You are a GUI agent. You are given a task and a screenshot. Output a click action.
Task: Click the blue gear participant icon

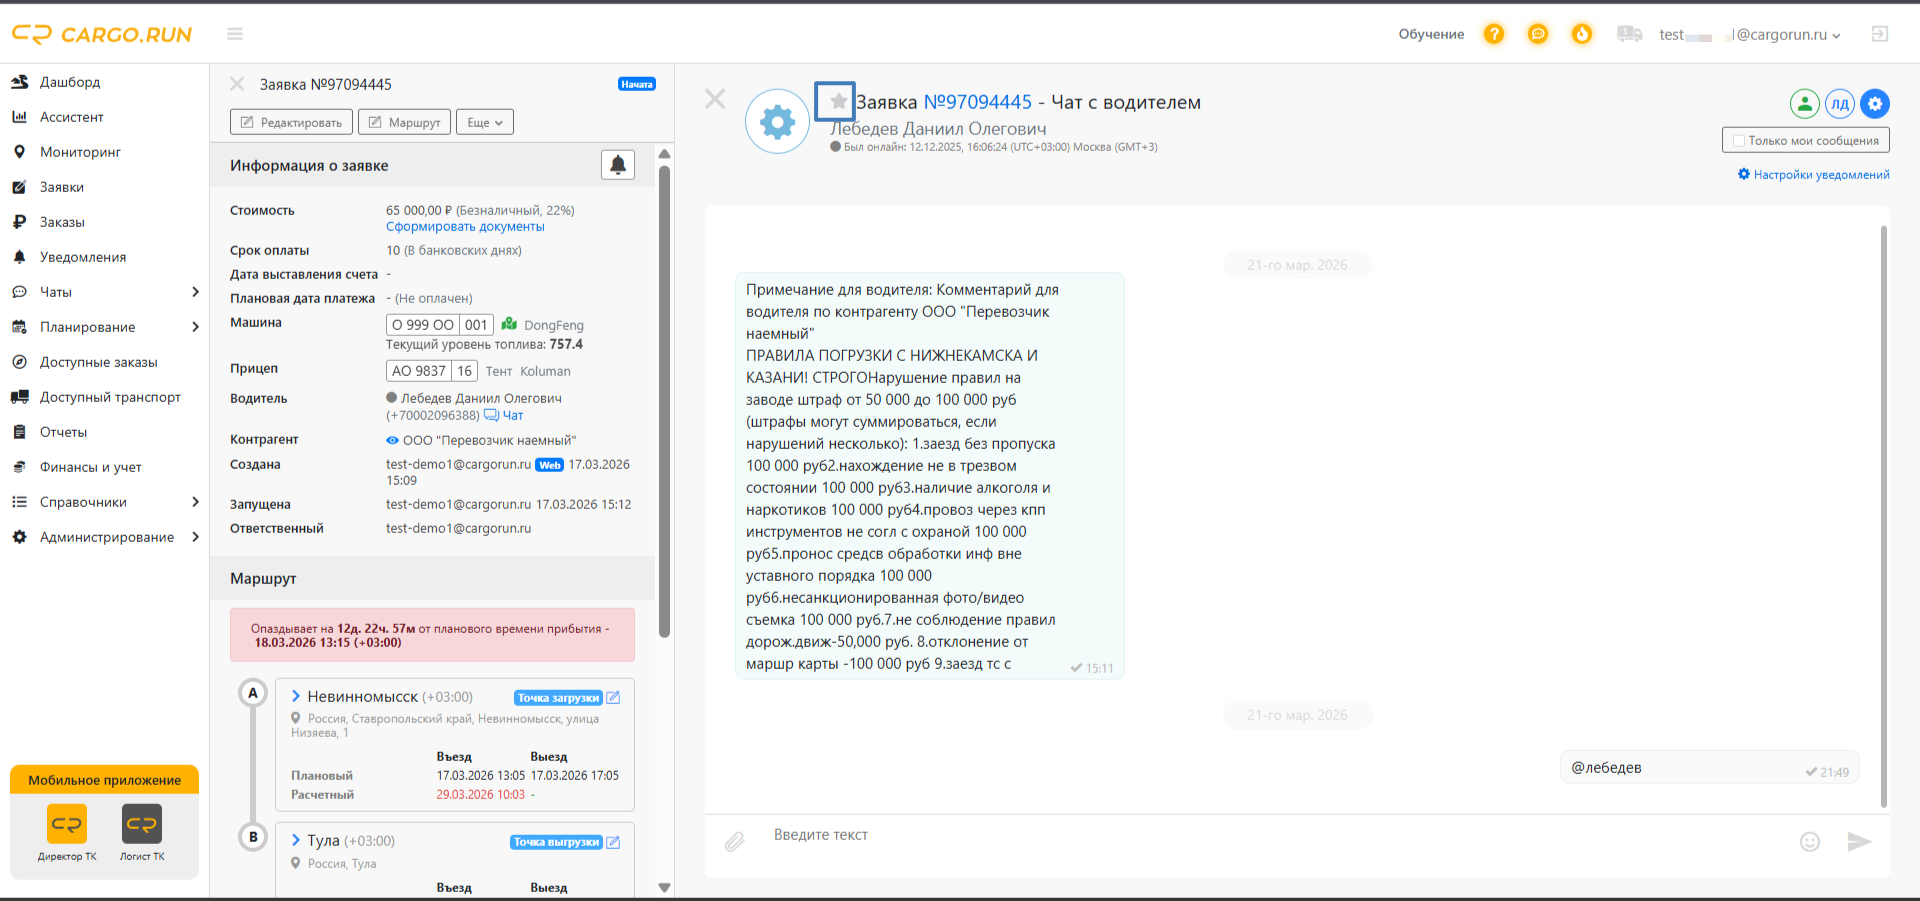click(x=1875, y=103)
